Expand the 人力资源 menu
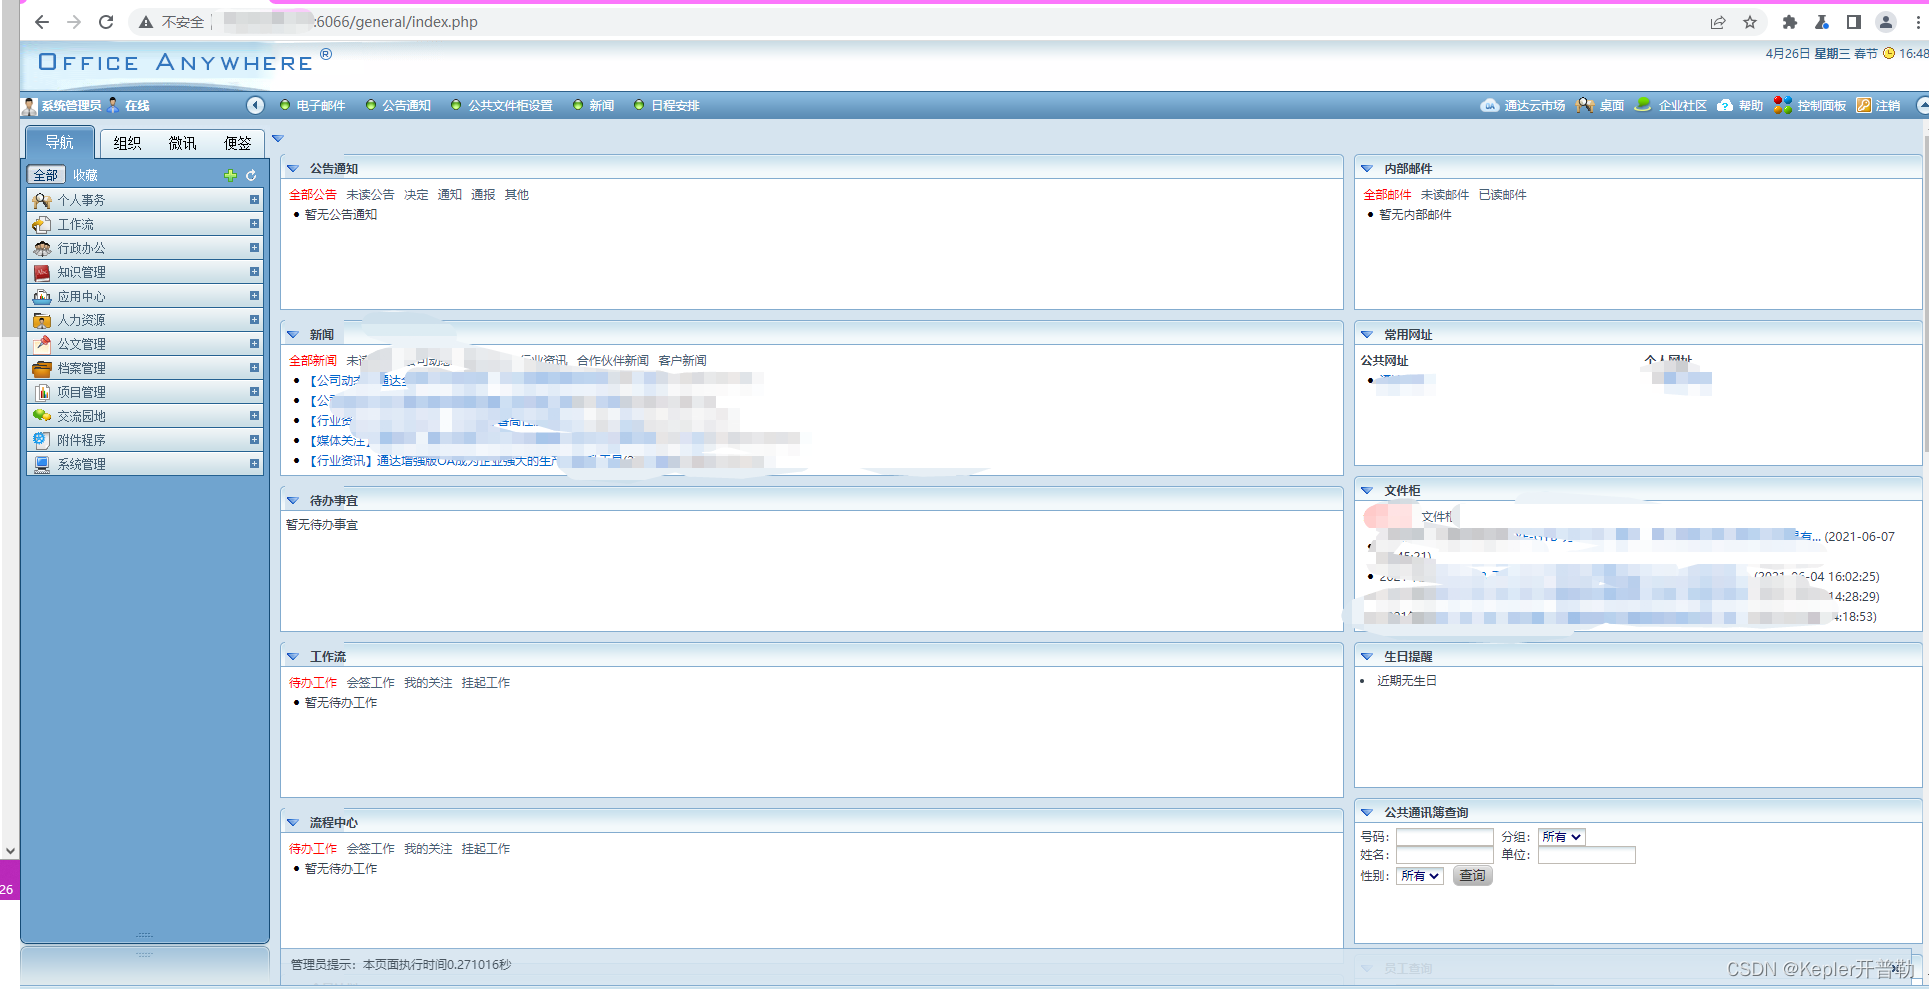1929x989 pixels. pyautogui.click(x=255, y=319)
